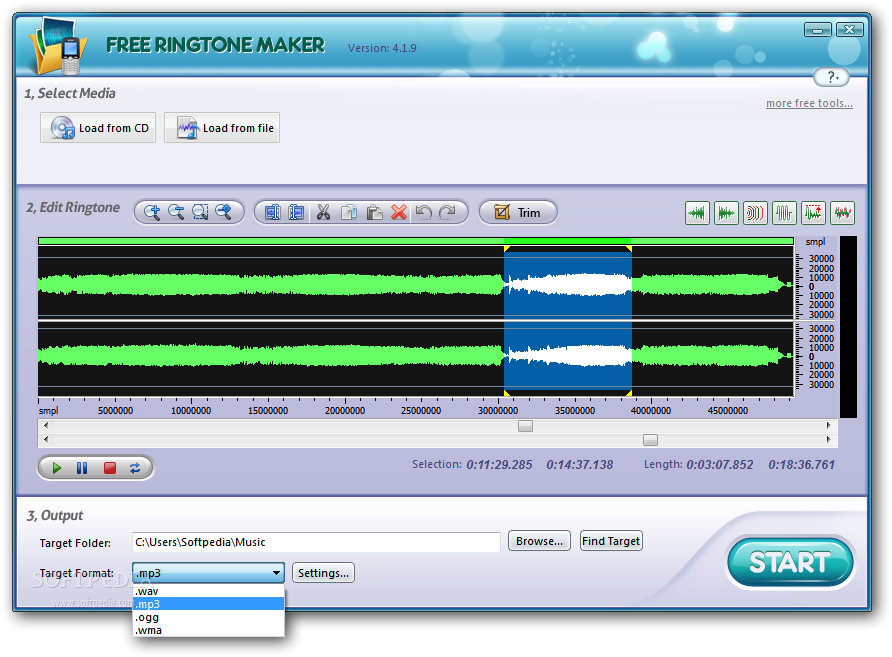Trim the audio to selection
The width and height of the screenshot is (892, 657).
(518, 213)
